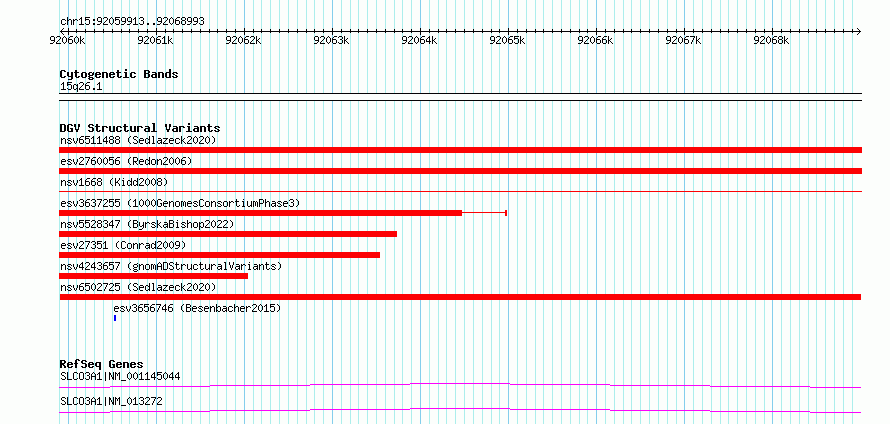
Task: Click the 92061k ruler tick label
Action: coord(156,41)
